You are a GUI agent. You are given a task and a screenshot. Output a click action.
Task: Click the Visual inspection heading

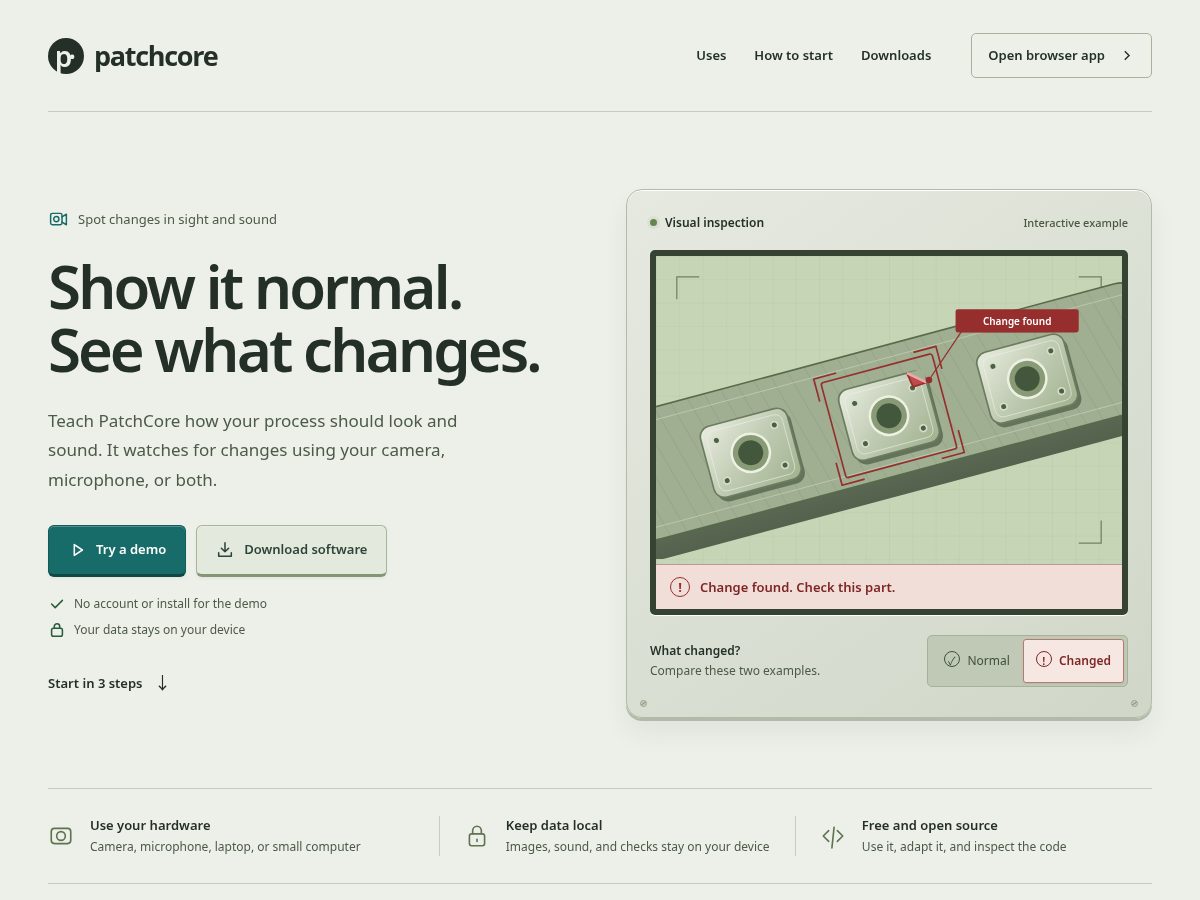pos(714,223)
